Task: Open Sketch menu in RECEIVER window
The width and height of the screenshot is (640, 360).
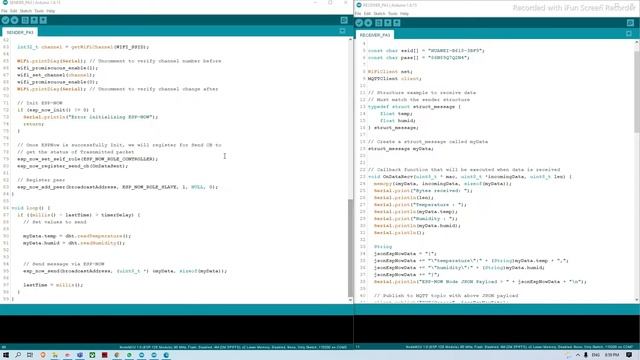Action: point(380,14)
